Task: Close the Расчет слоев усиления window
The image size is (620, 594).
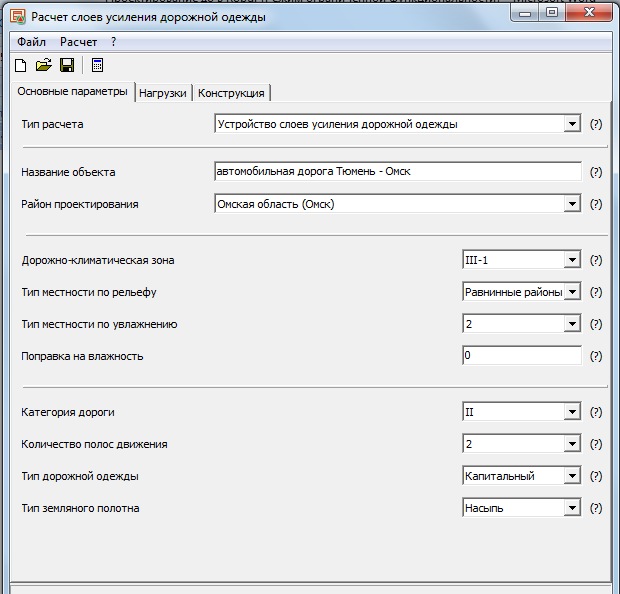Action: point(589,13)
